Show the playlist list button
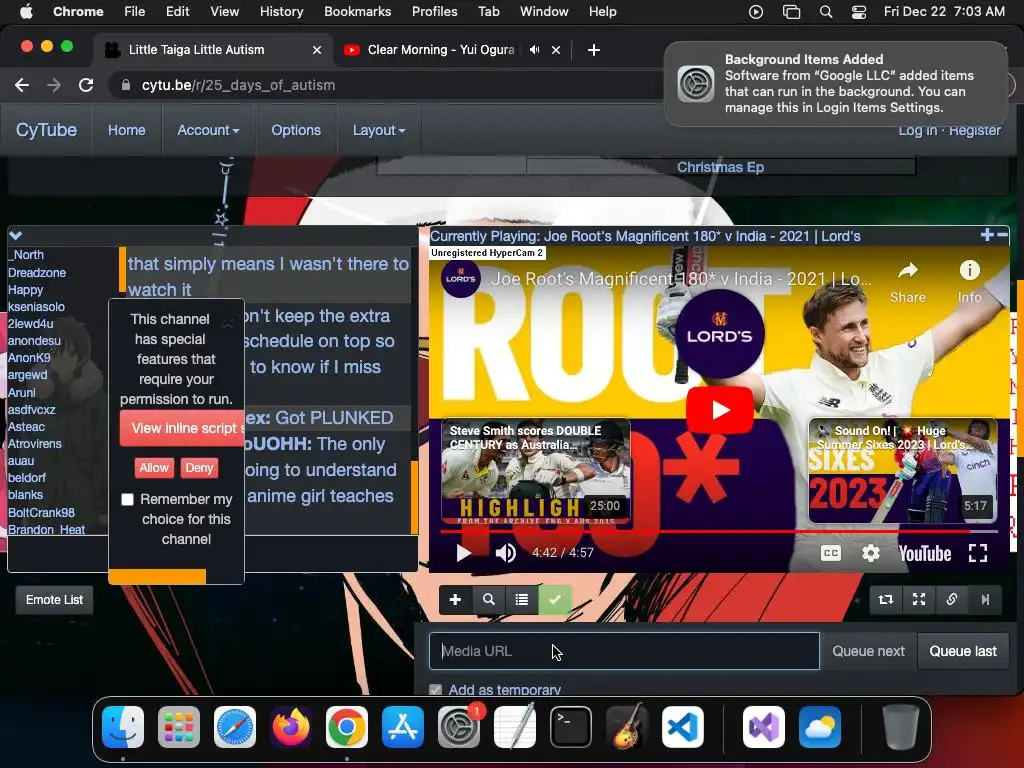The height and width of the screenshot is (768, 1024). (522, 600)
